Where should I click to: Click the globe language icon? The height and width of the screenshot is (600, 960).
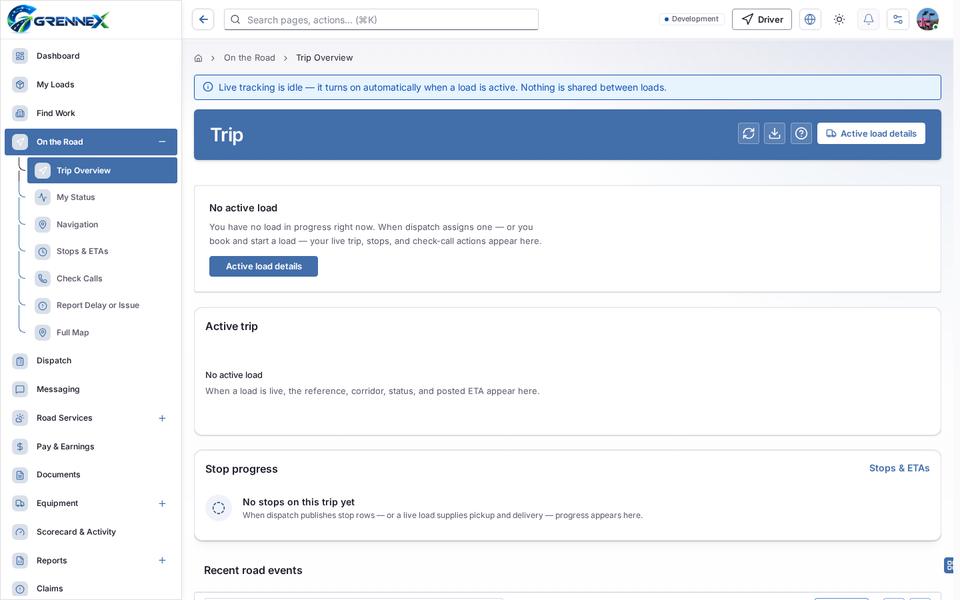tap(810, 20)
